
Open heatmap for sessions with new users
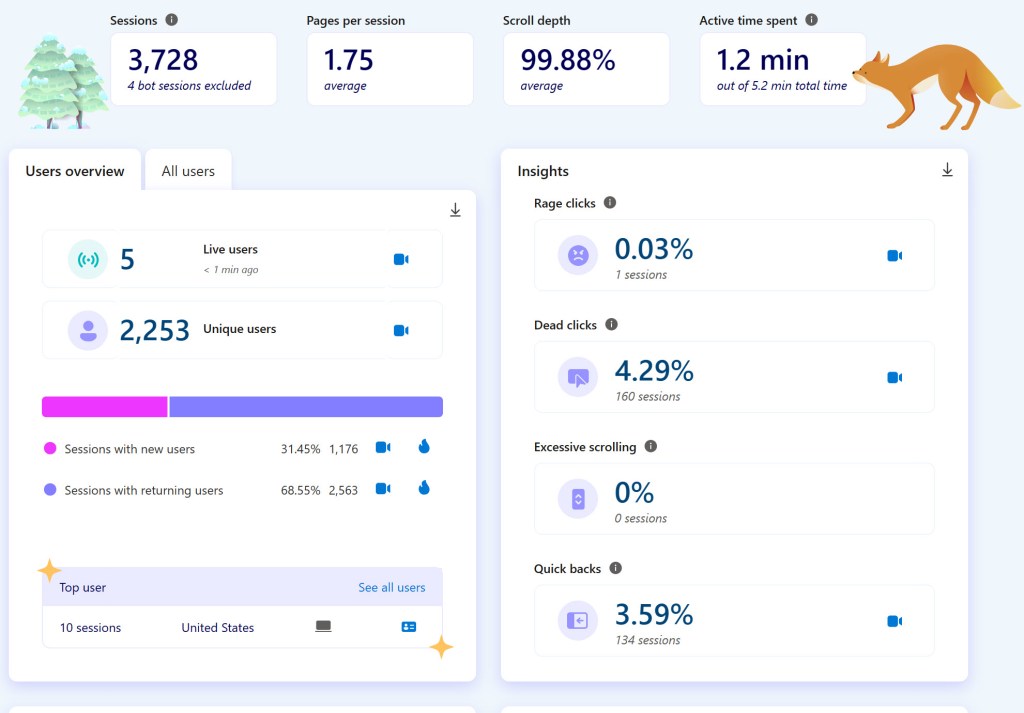pos(424,447)
